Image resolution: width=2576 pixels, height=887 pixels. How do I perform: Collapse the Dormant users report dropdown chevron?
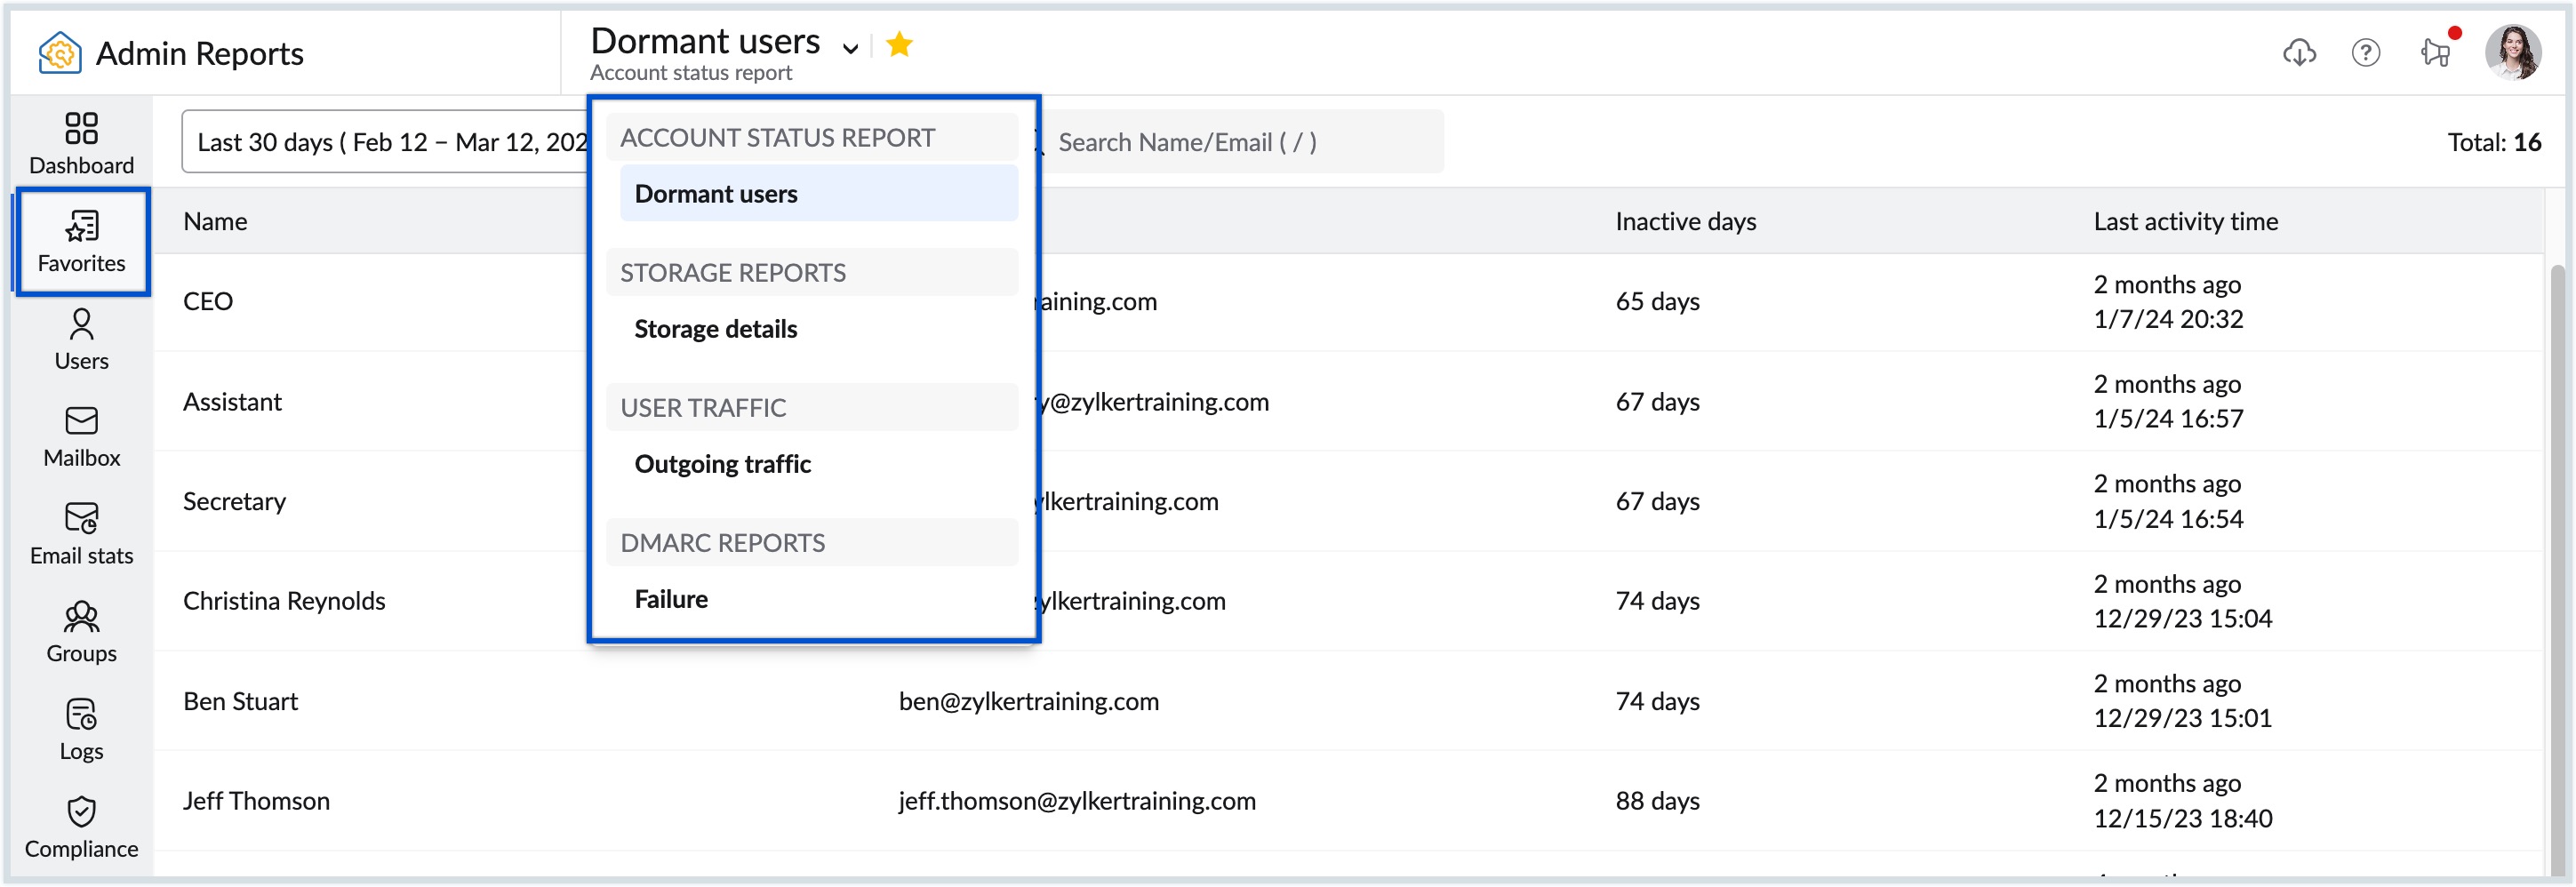(850, 48)
